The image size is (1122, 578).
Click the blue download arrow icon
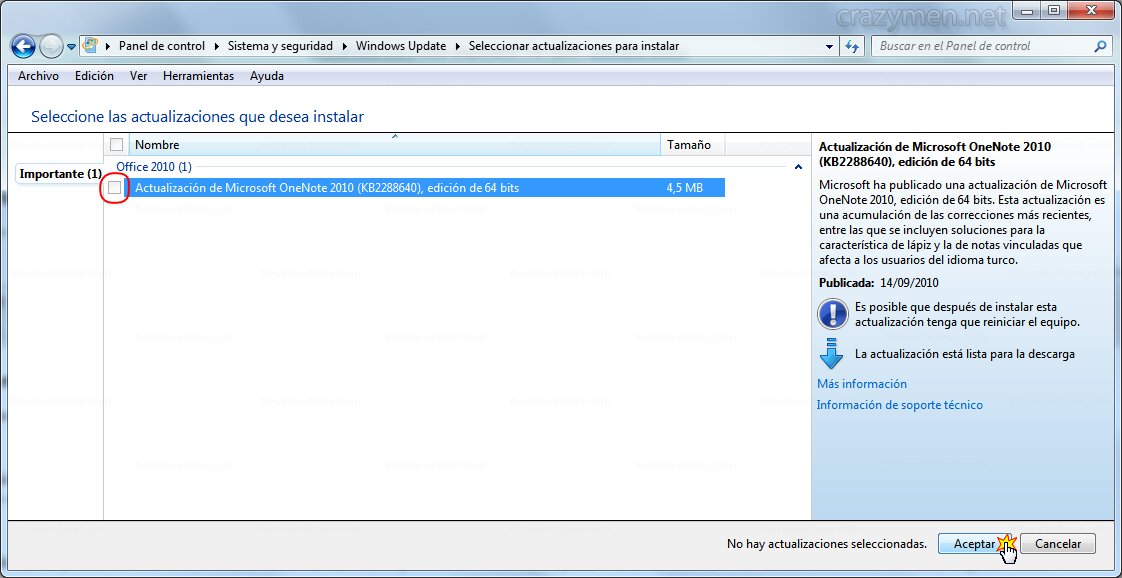tap(831, 353)
